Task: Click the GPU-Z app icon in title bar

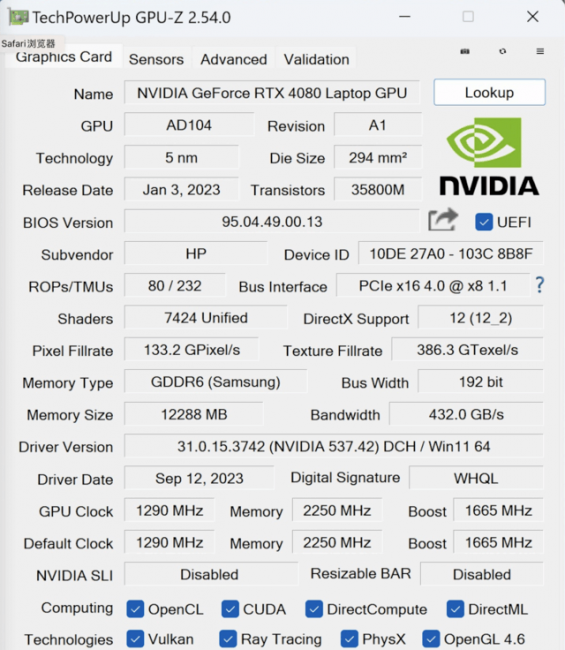Action: click(18, 17)
